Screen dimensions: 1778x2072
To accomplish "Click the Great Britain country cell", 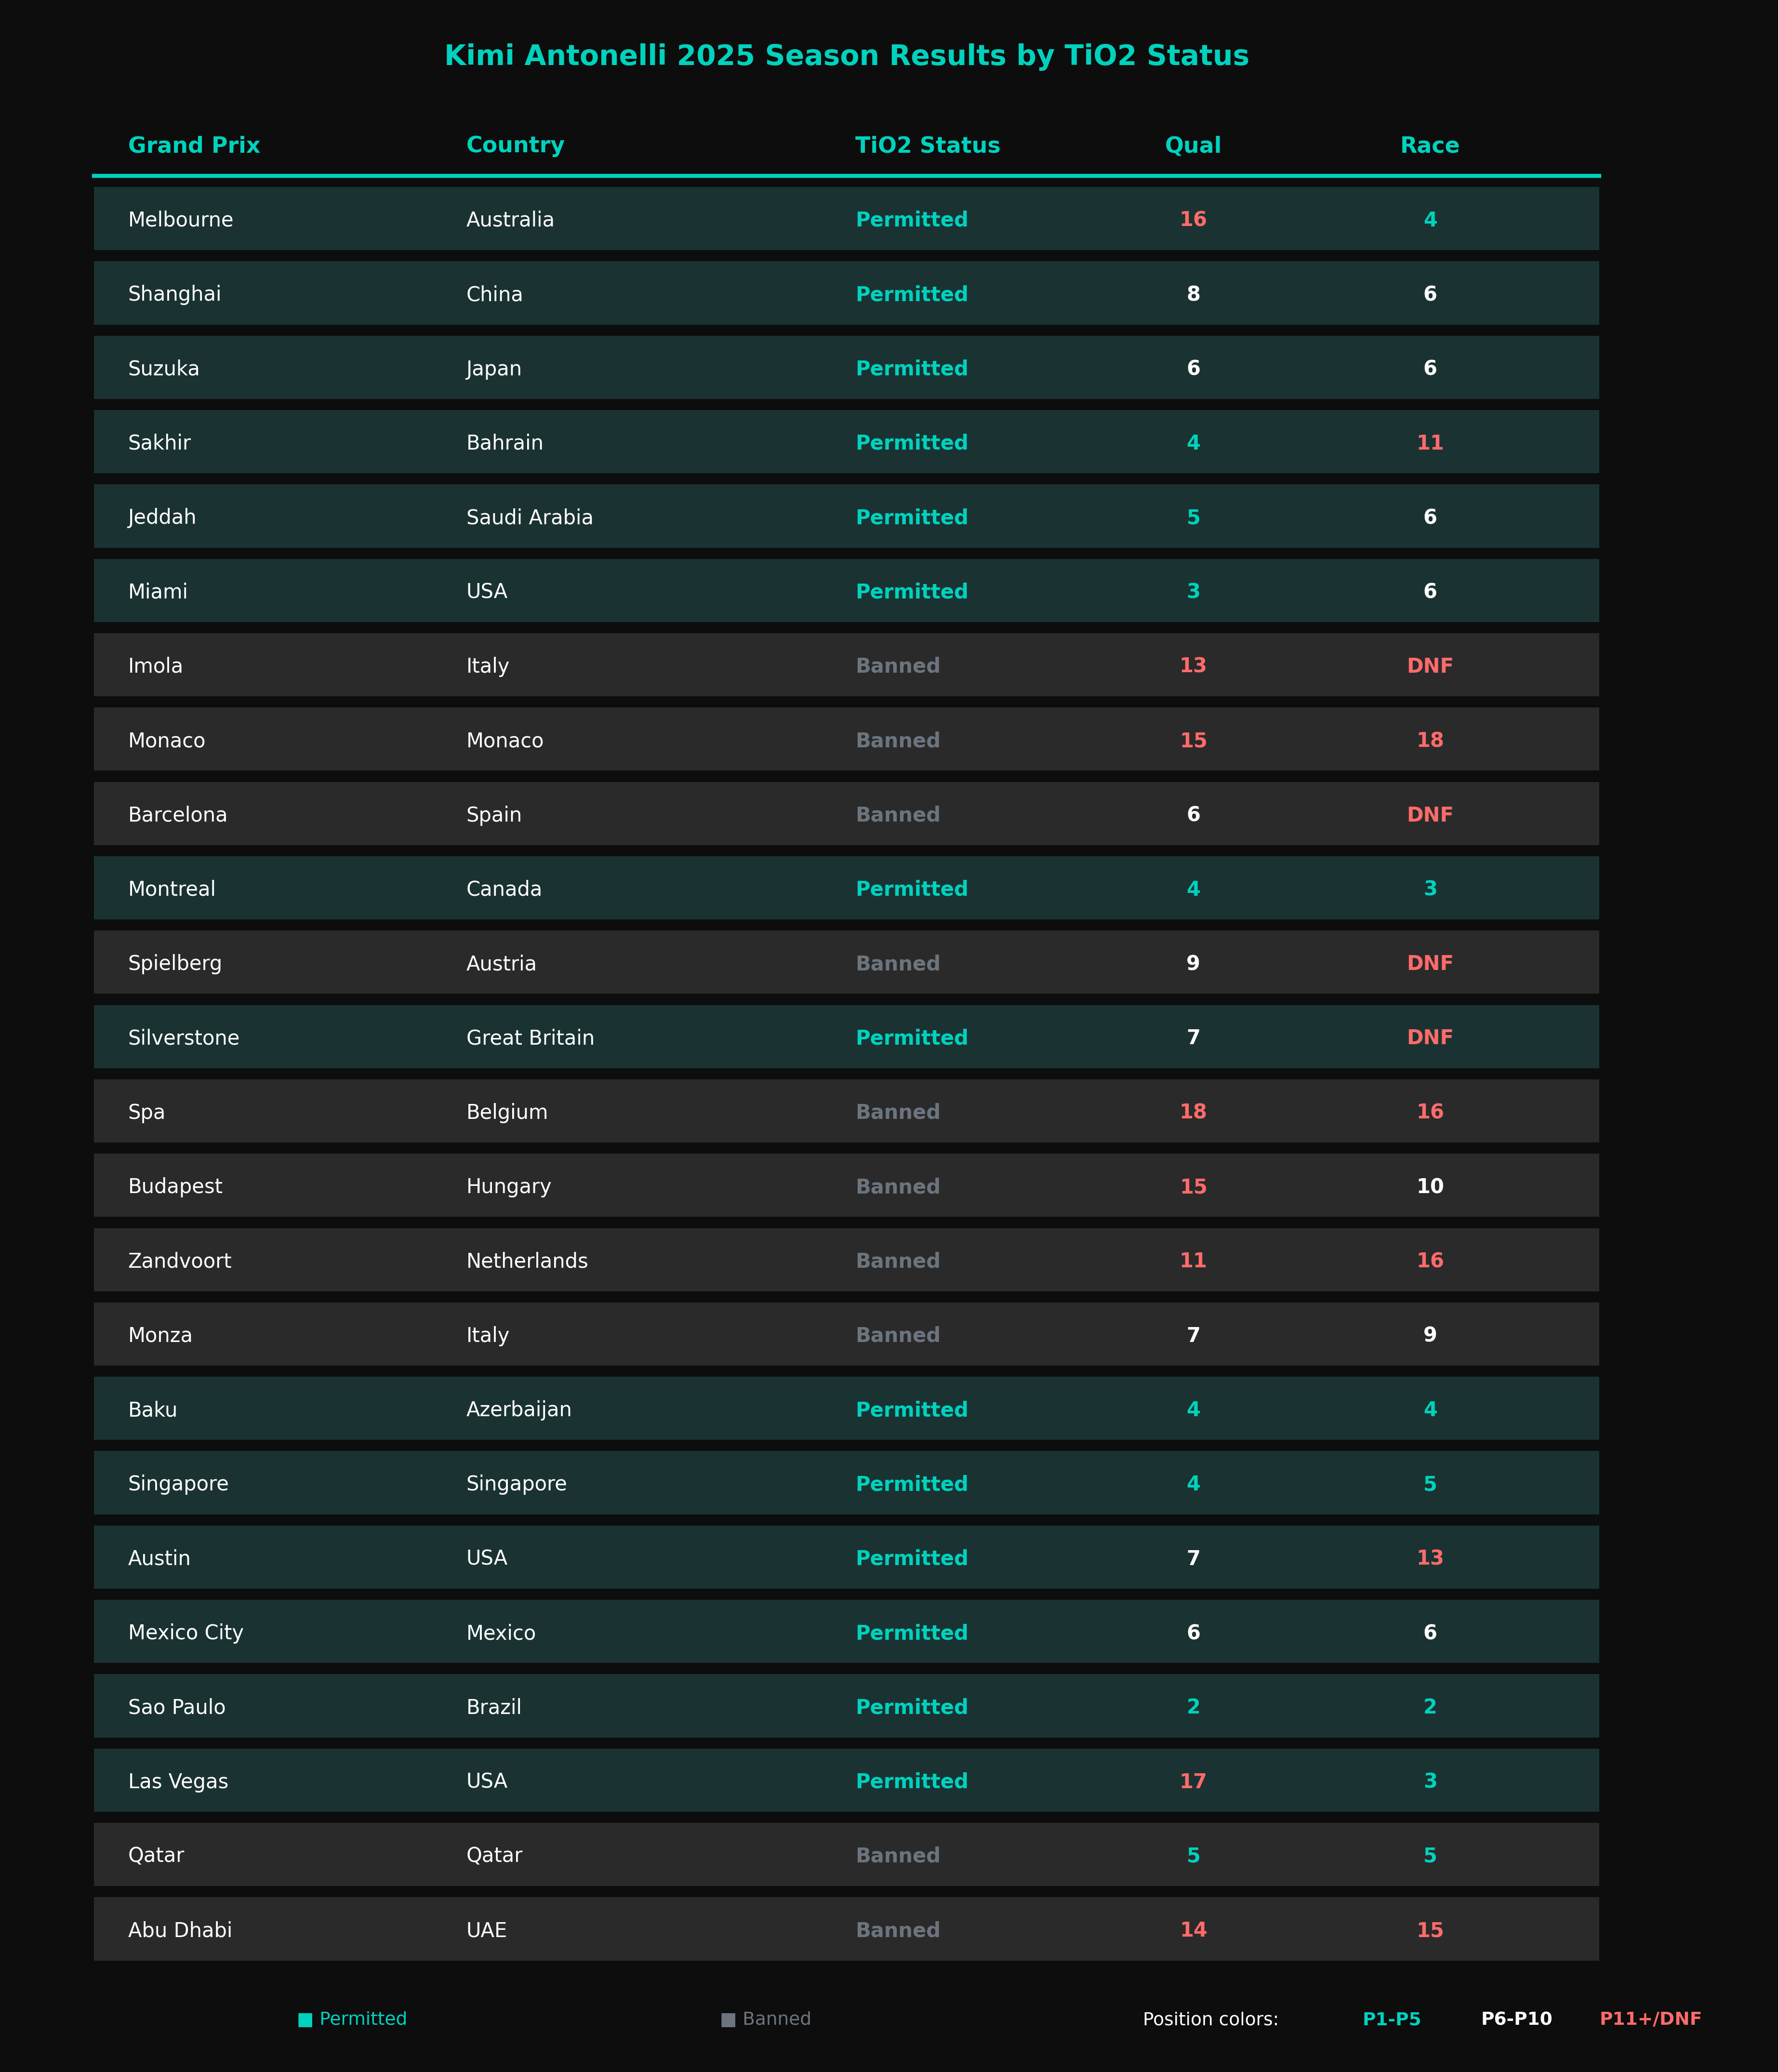I will coord(530,1037).
